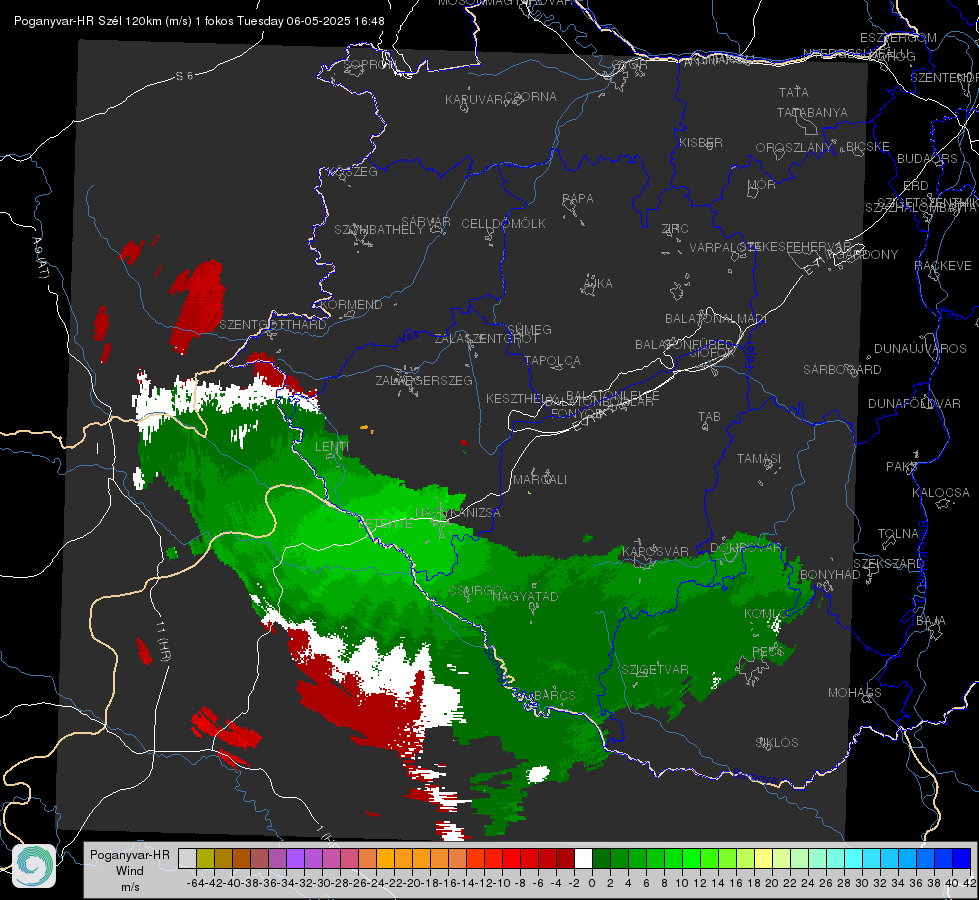The image size is (979, 900).
Task: Click the 'Poganyvar-HR Wind m/s' legend title
Action: pos(130,870)
